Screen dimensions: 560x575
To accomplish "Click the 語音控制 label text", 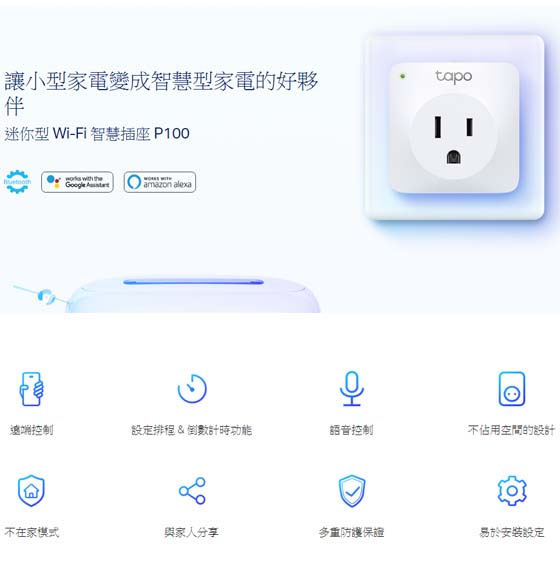I will 351,430.
